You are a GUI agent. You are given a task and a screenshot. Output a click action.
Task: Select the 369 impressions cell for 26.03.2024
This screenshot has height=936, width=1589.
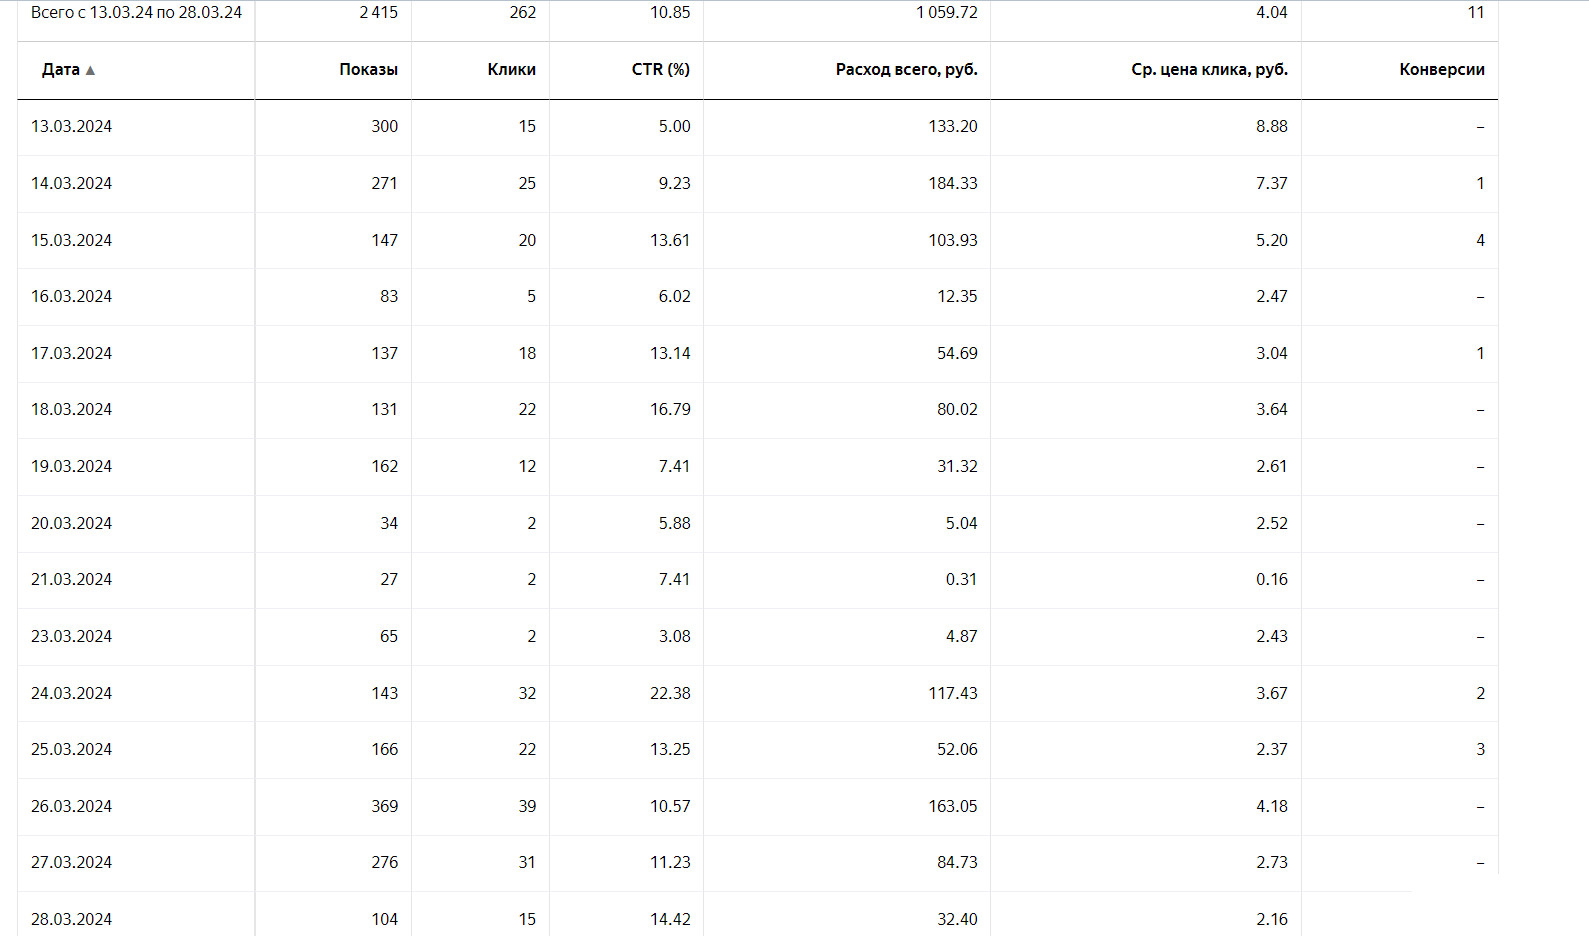384,806
